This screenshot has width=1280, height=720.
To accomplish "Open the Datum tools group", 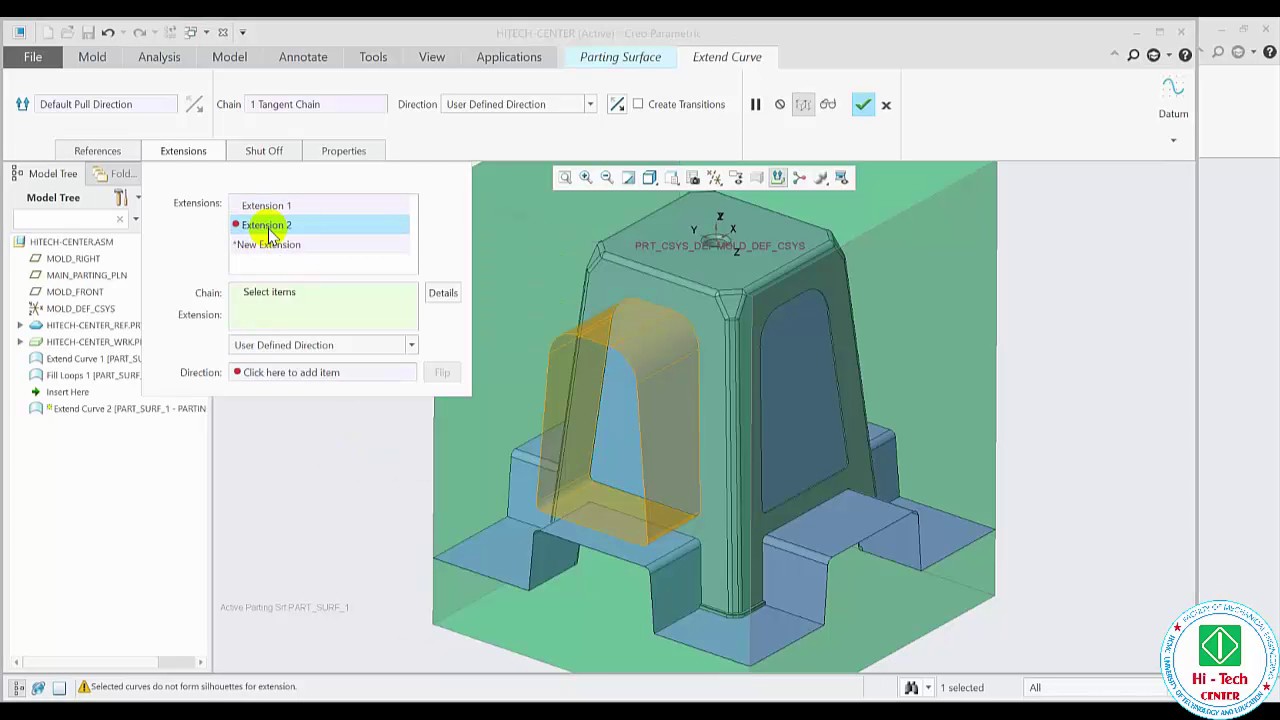I will [x=1173, y=99].
